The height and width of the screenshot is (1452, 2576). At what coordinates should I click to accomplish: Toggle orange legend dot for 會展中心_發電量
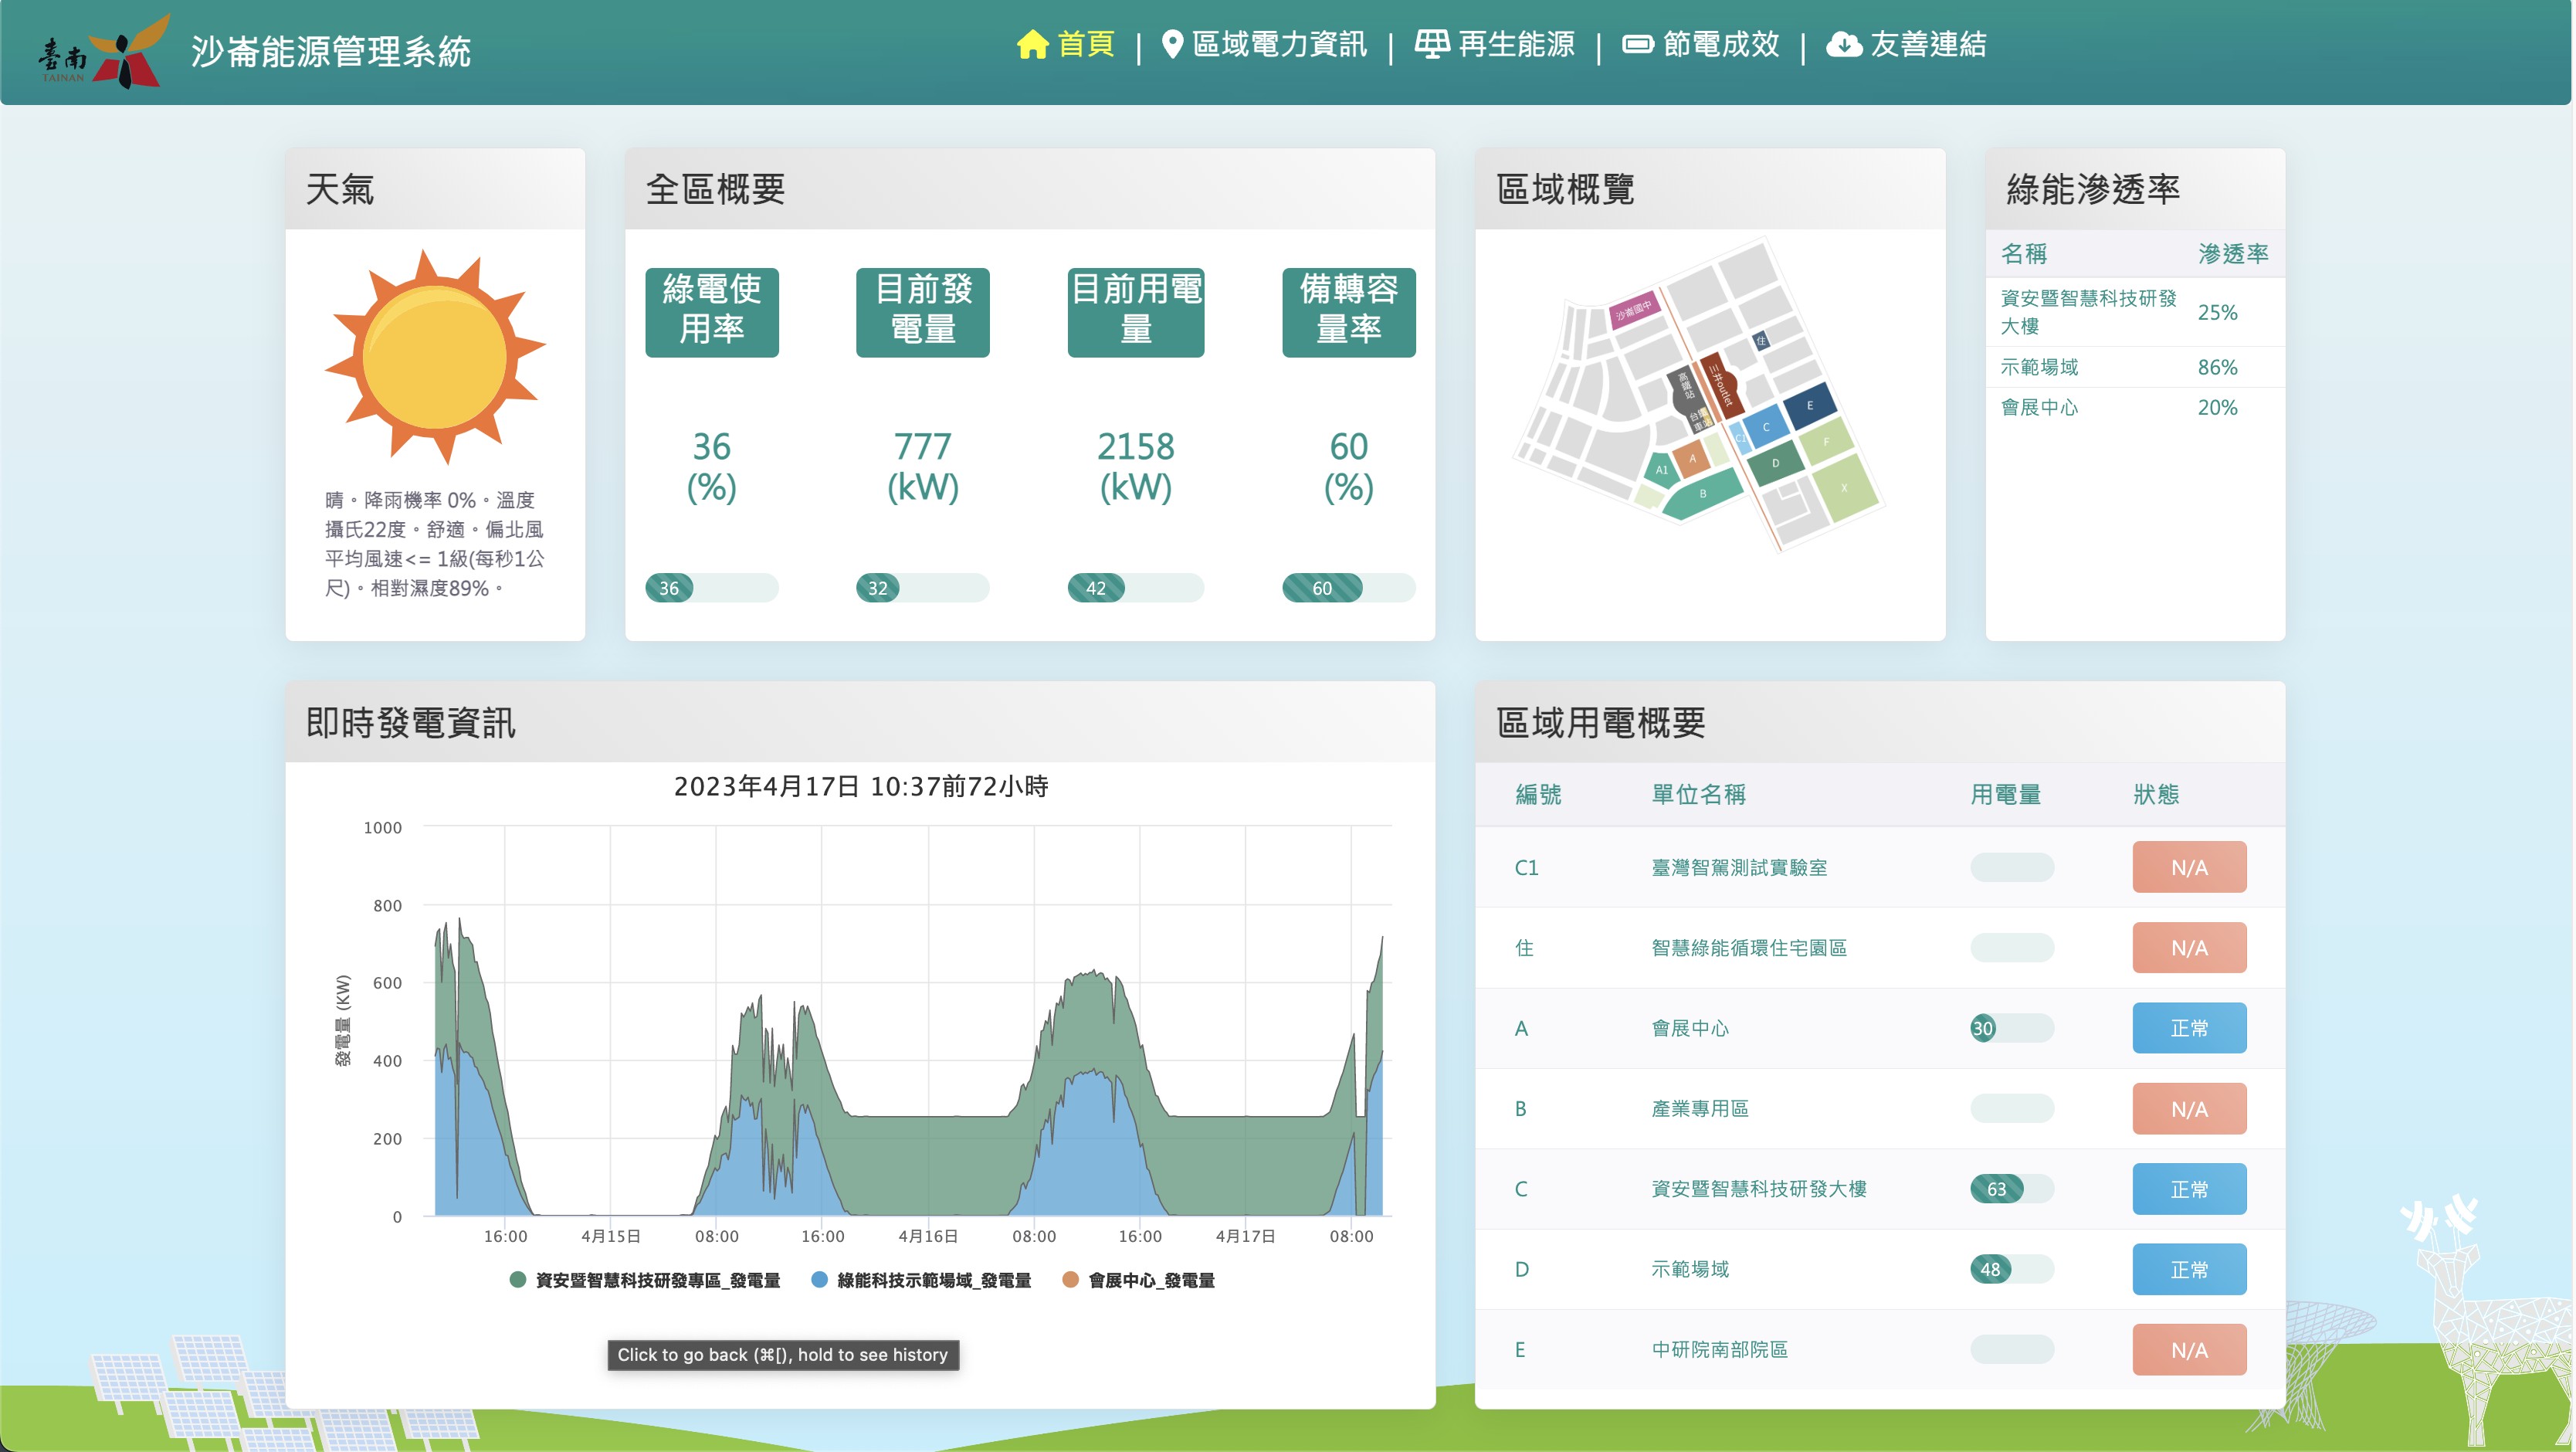point(1070,1280)
